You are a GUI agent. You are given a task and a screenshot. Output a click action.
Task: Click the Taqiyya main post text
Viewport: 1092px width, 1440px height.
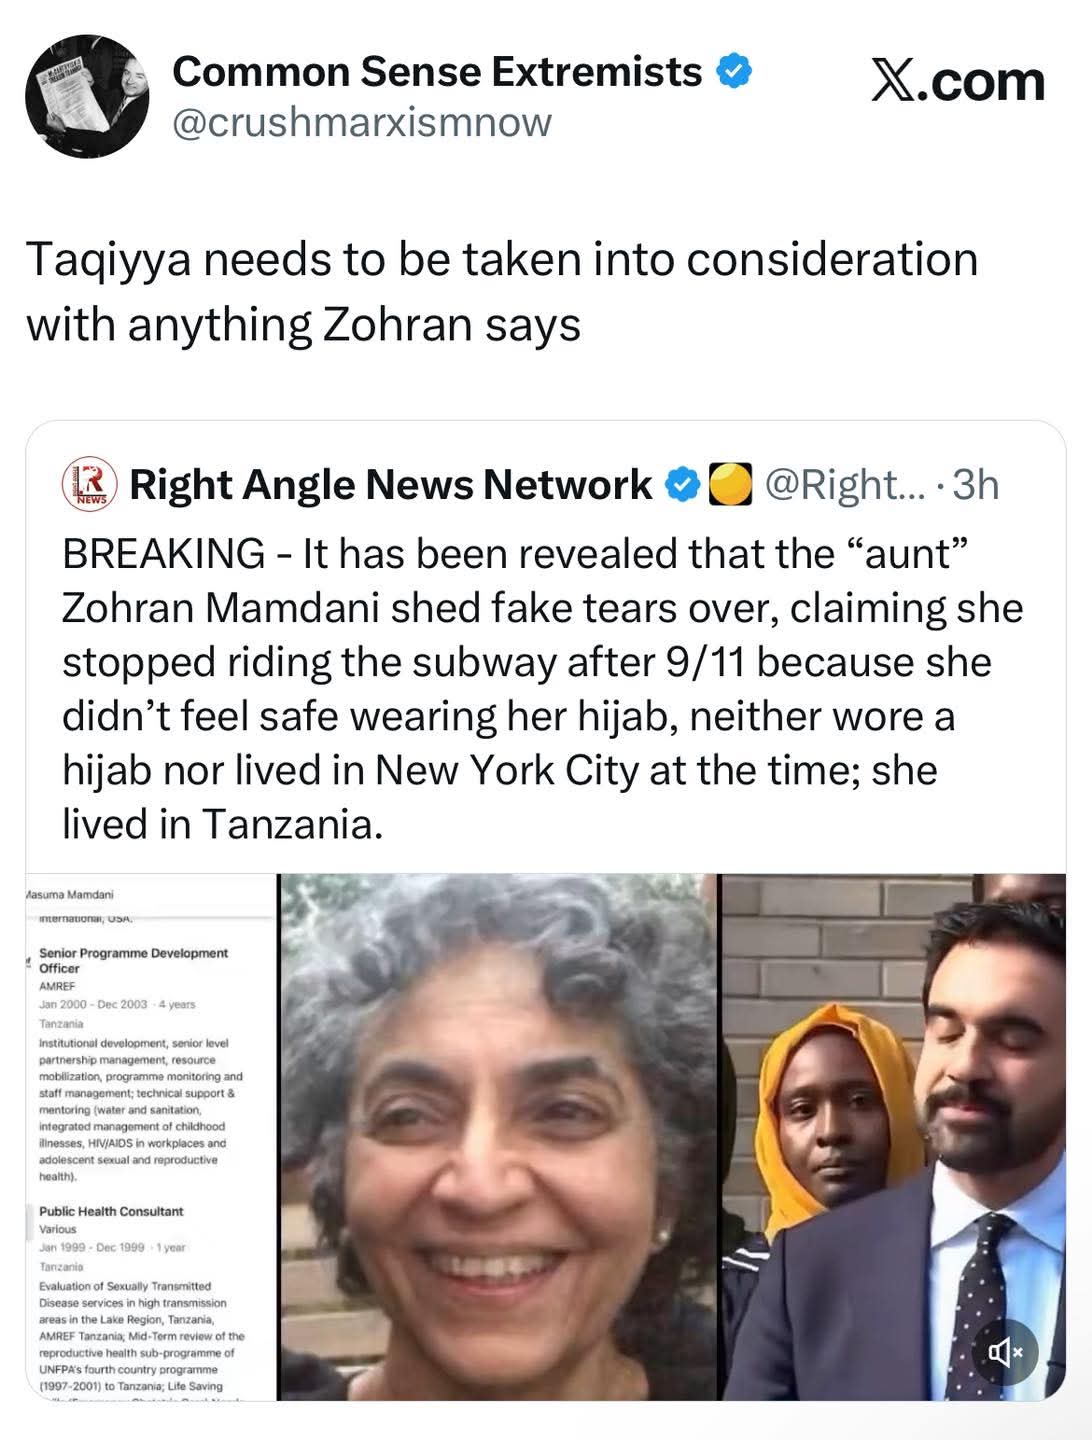[502, 292]
